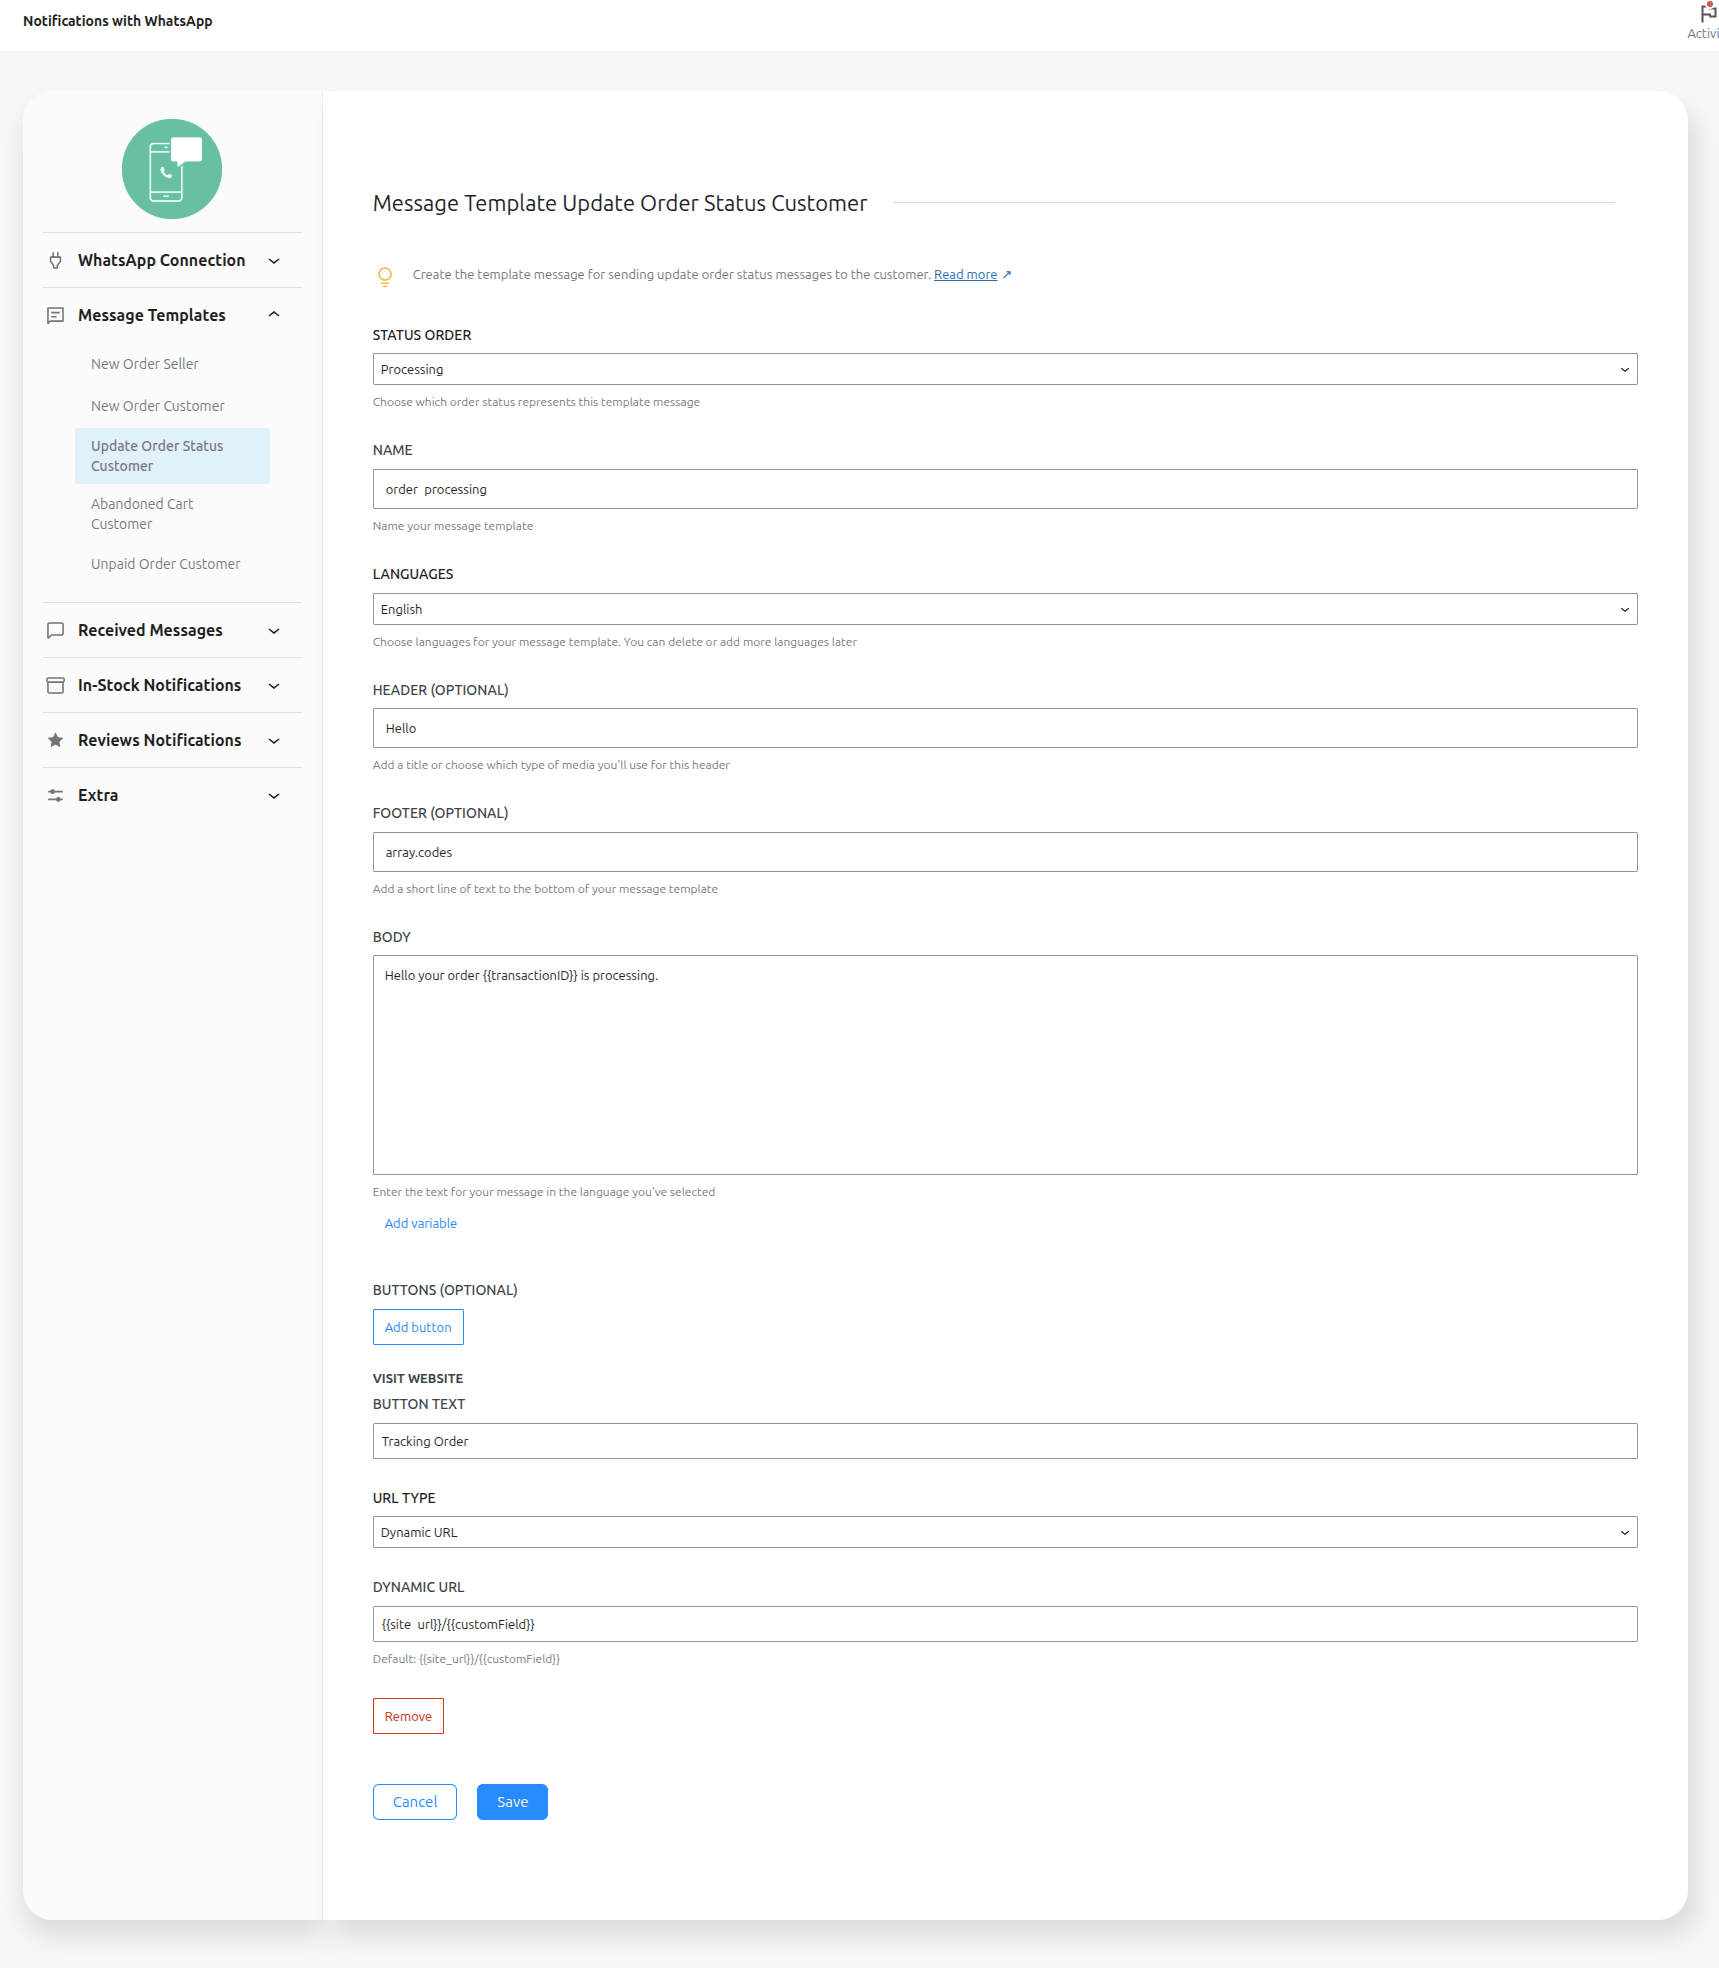Click the In-Stock Notifications box icon
Screen dimensions: 1719x1968
[56, 686]
